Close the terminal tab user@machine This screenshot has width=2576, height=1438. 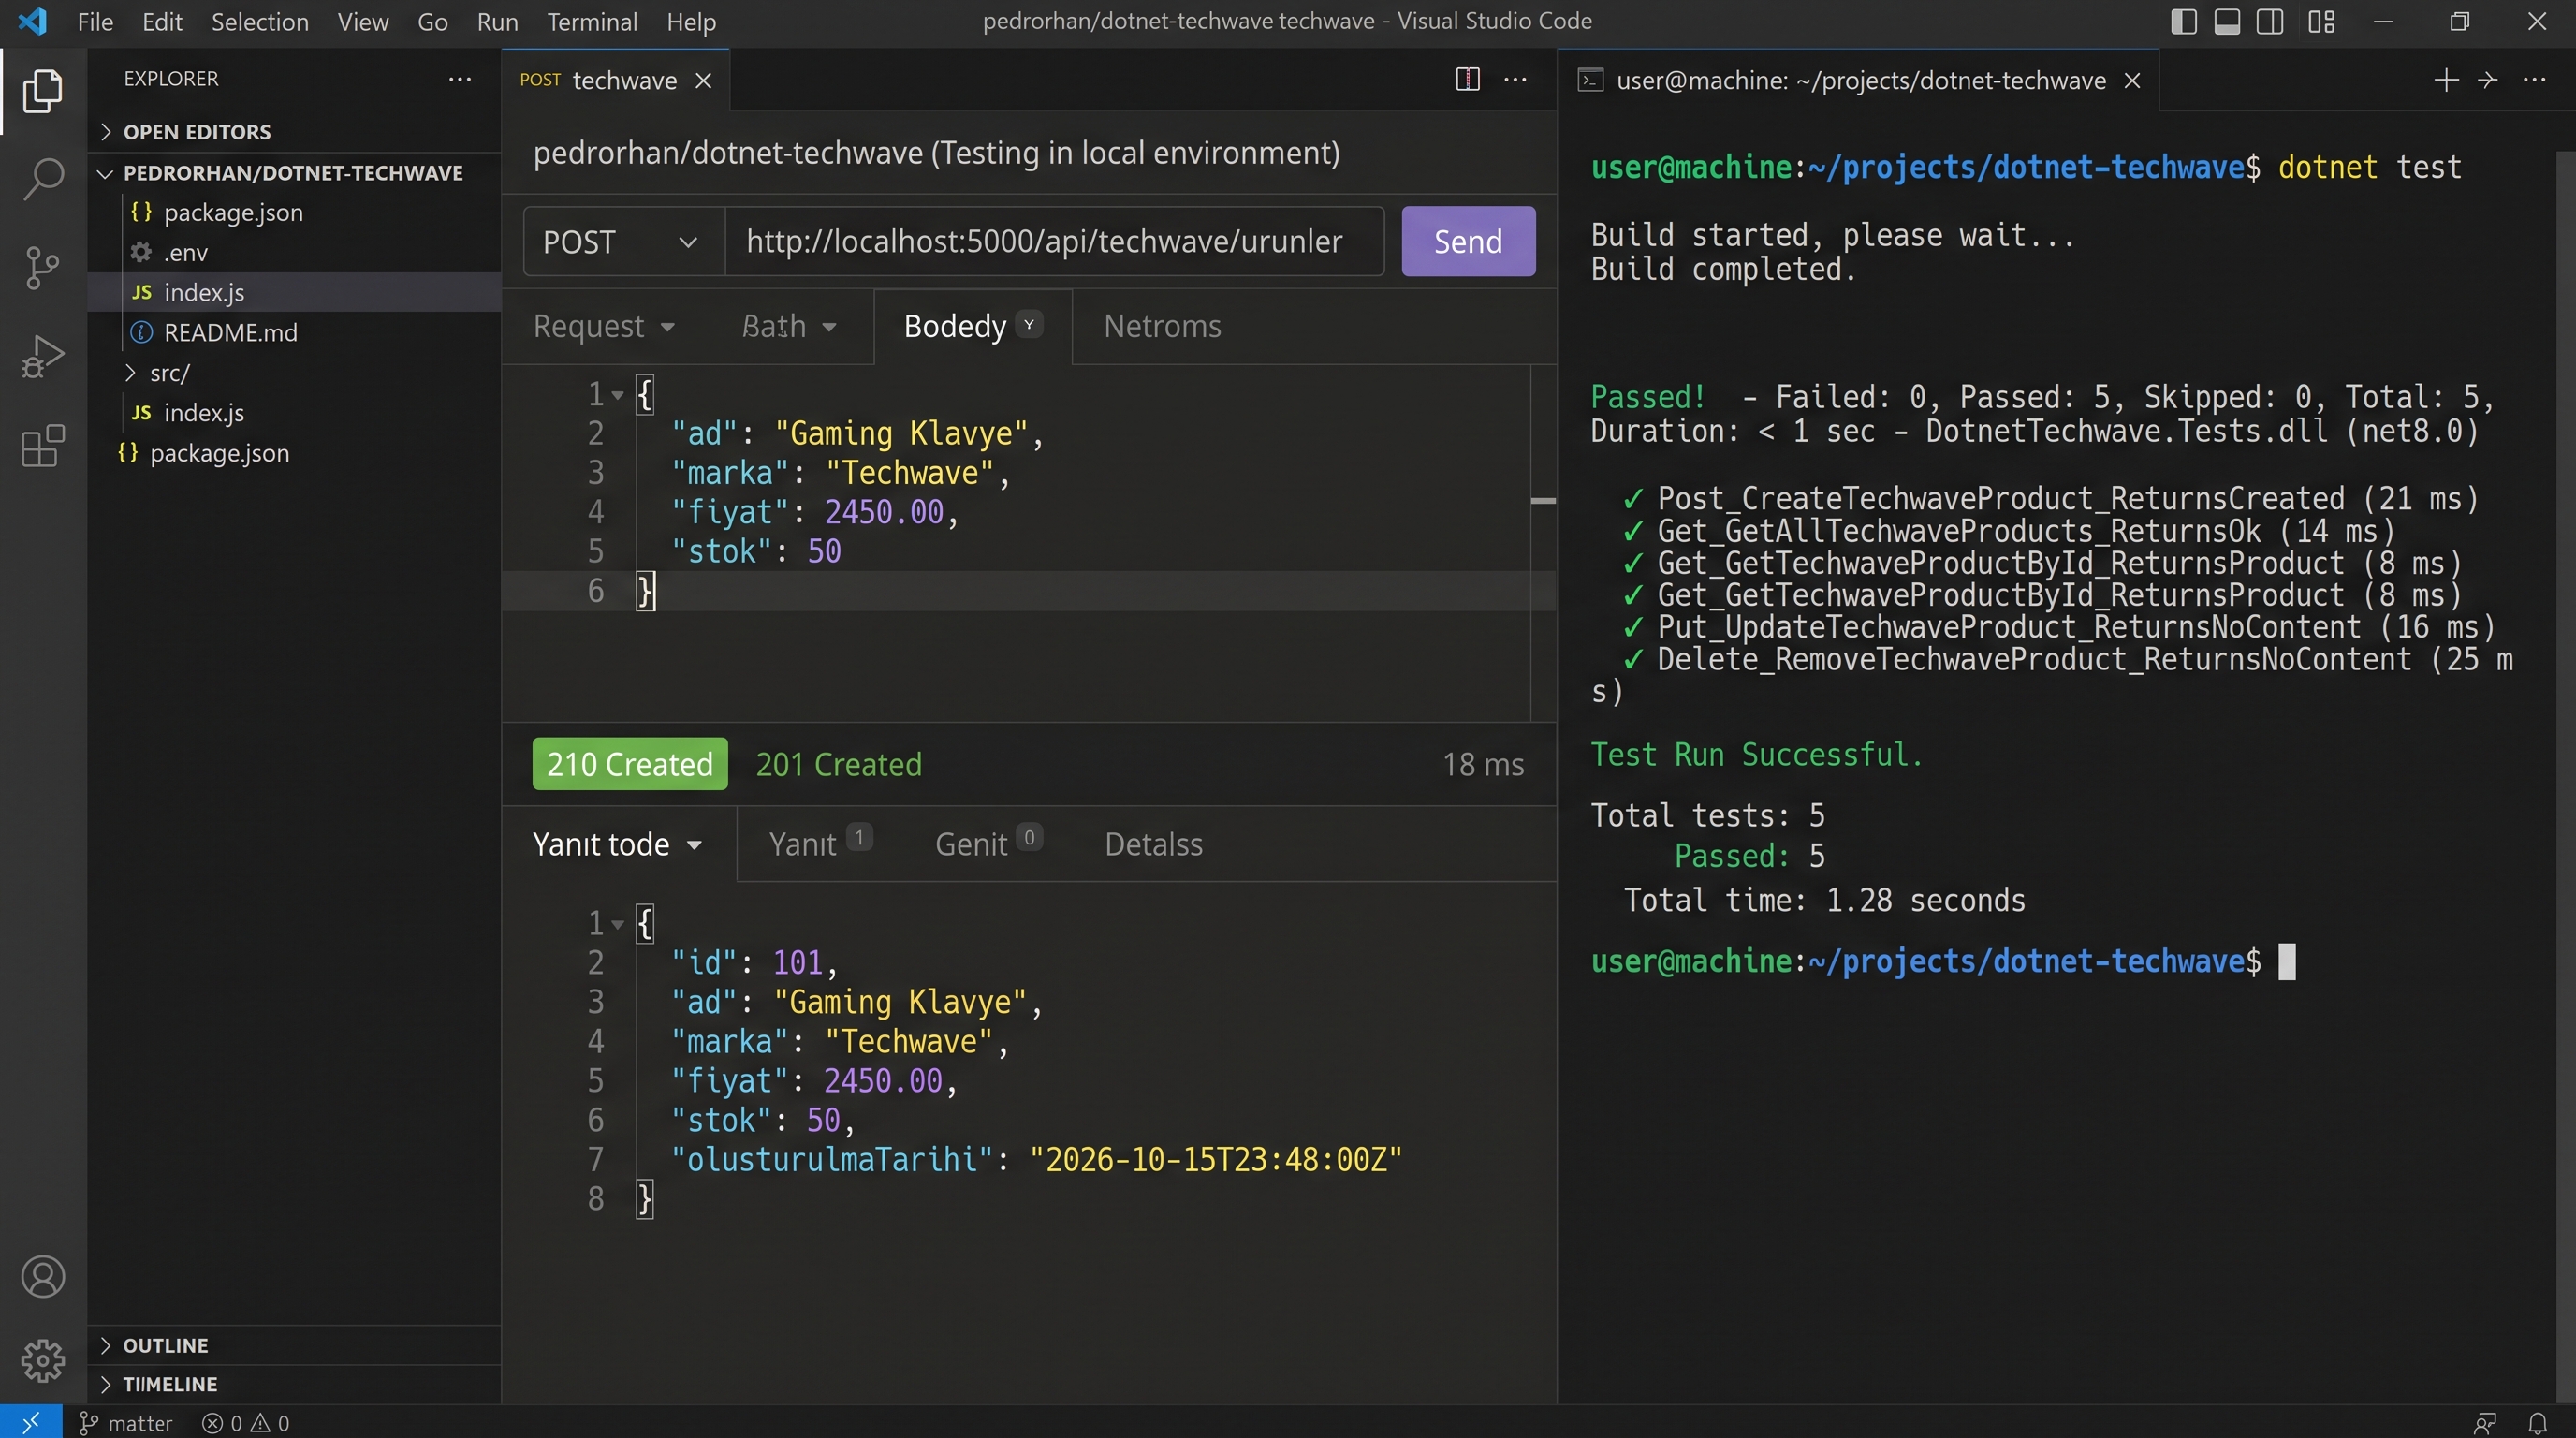click(2132, 81)
